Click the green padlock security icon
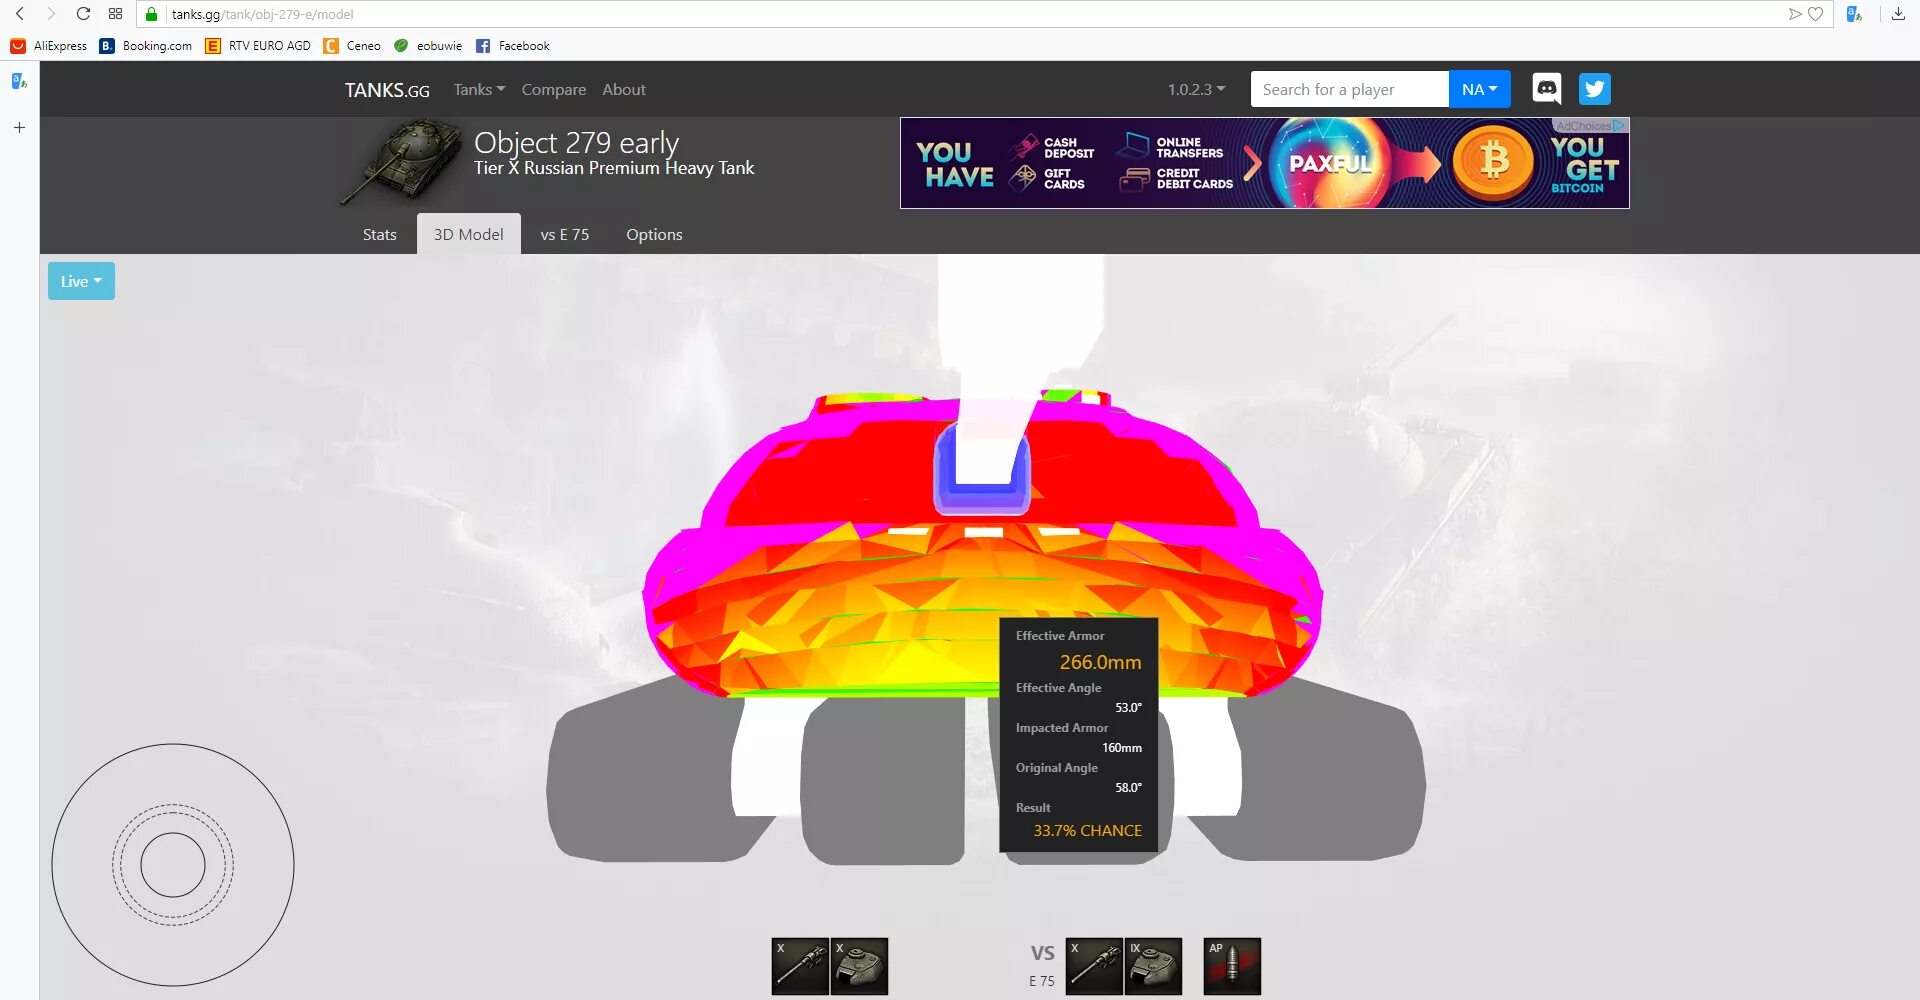1920x1000 pixels. (152, 14)
